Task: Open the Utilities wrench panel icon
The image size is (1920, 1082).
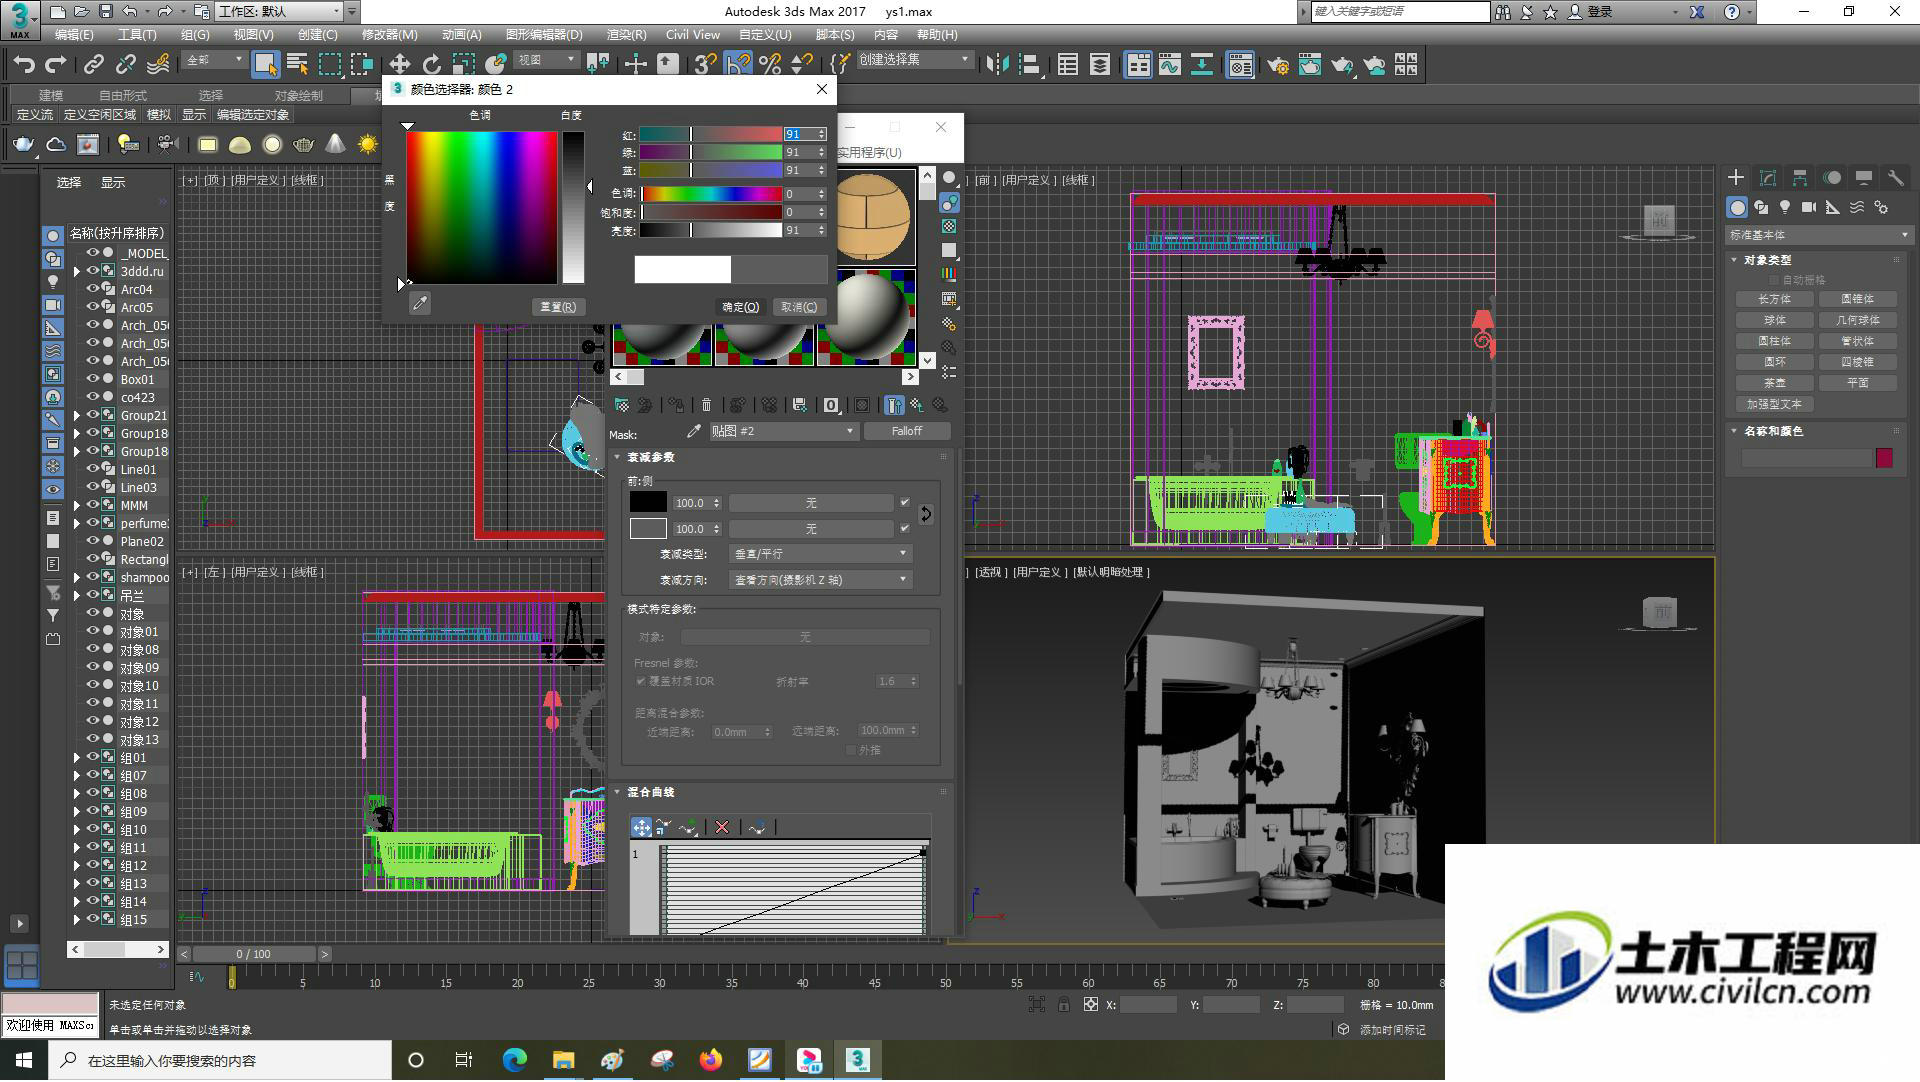Action: click(1896, 178)
